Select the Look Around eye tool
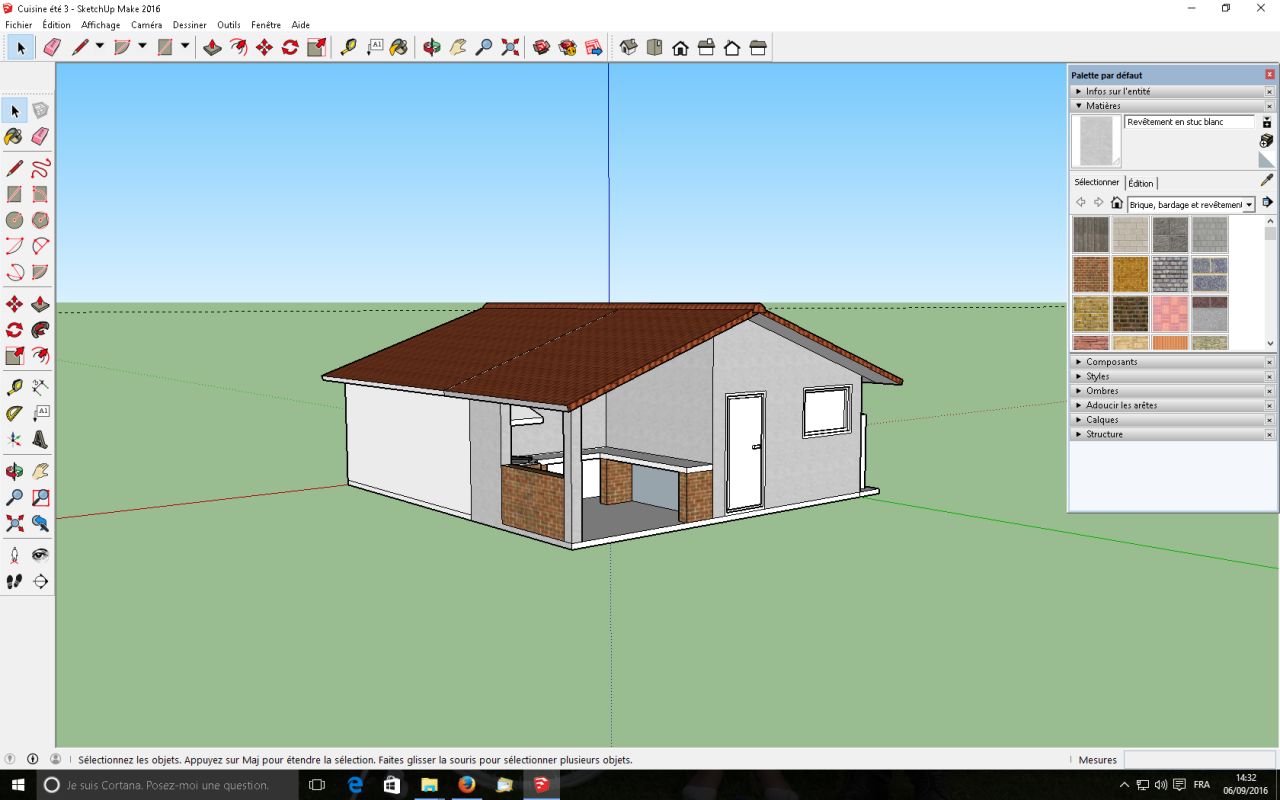Screen dimensions: 1280x800 (x=40, y=555)
